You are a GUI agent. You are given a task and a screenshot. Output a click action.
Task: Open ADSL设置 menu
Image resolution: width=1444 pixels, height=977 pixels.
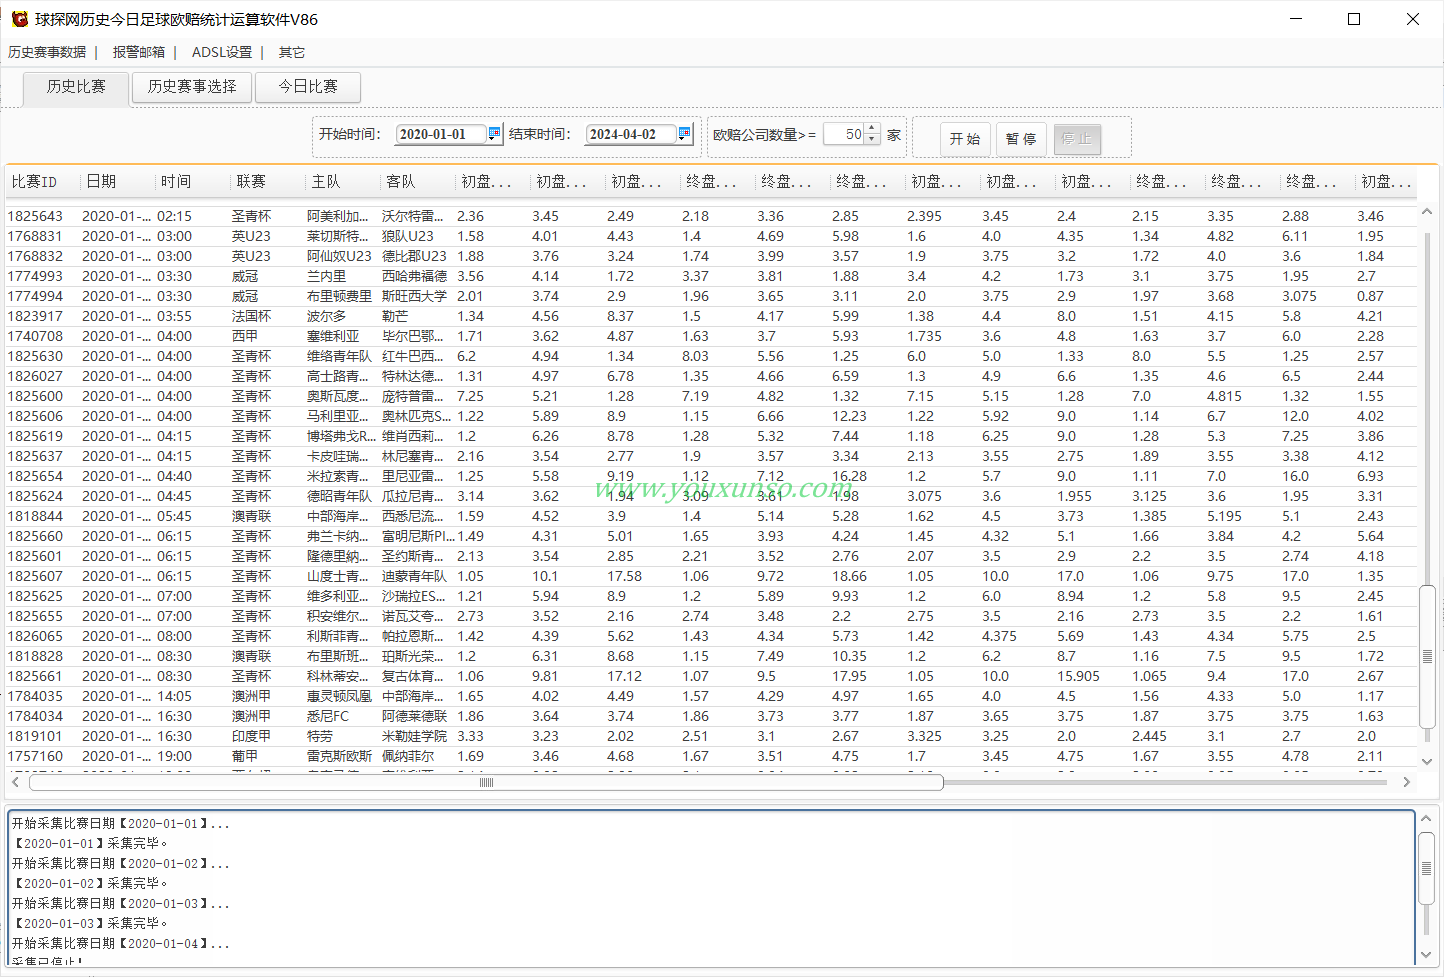coord(222,52)
